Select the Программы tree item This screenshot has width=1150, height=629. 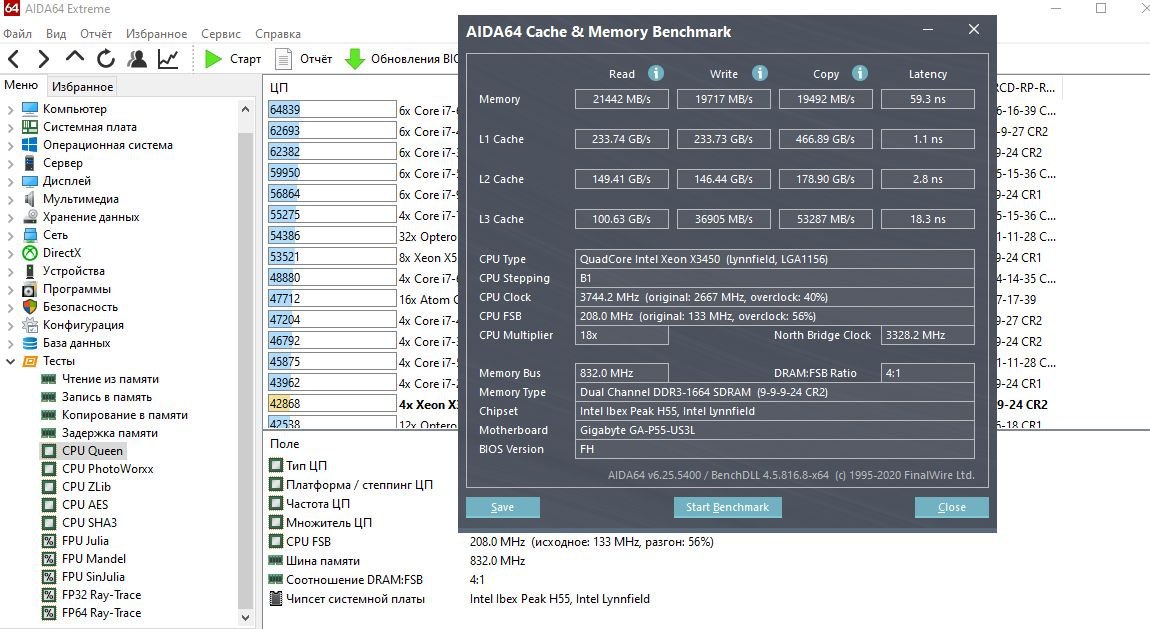pos(77,289)
